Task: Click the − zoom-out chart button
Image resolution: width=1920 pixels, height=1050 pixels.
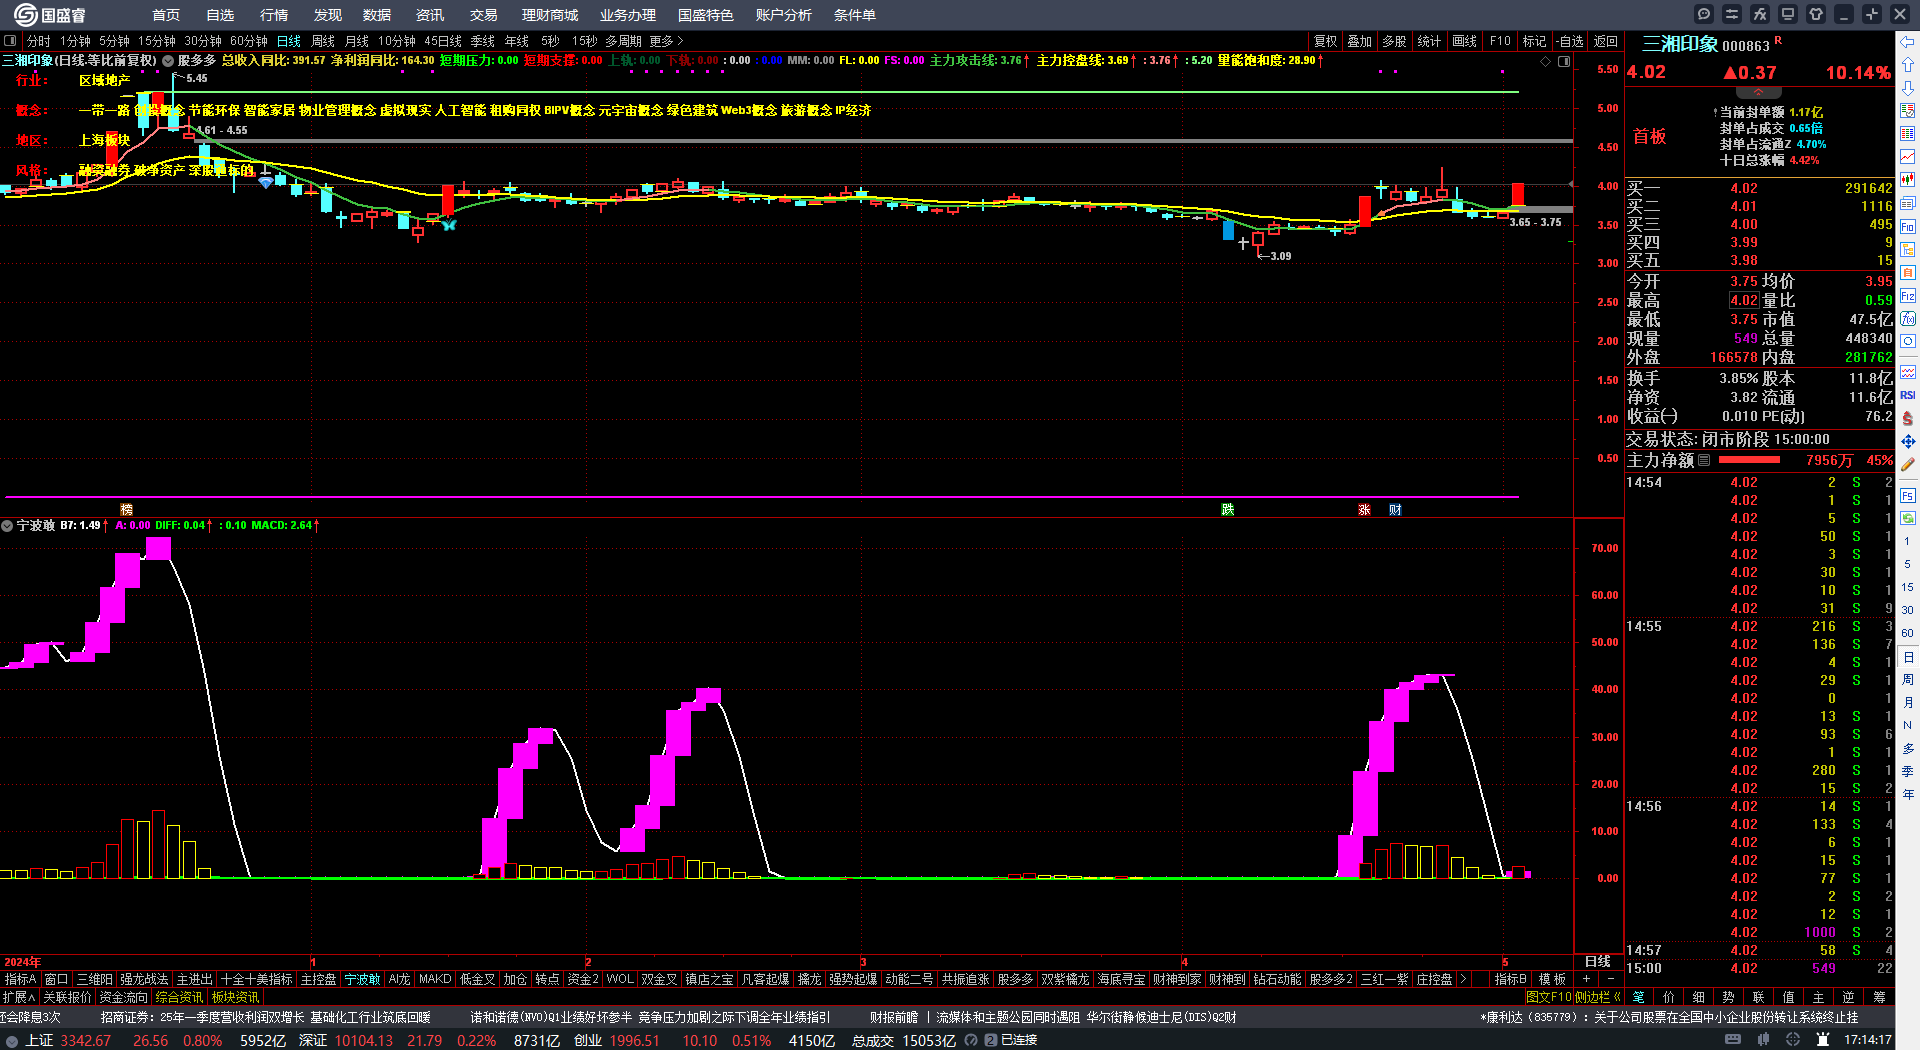Action: (1610, 979)
